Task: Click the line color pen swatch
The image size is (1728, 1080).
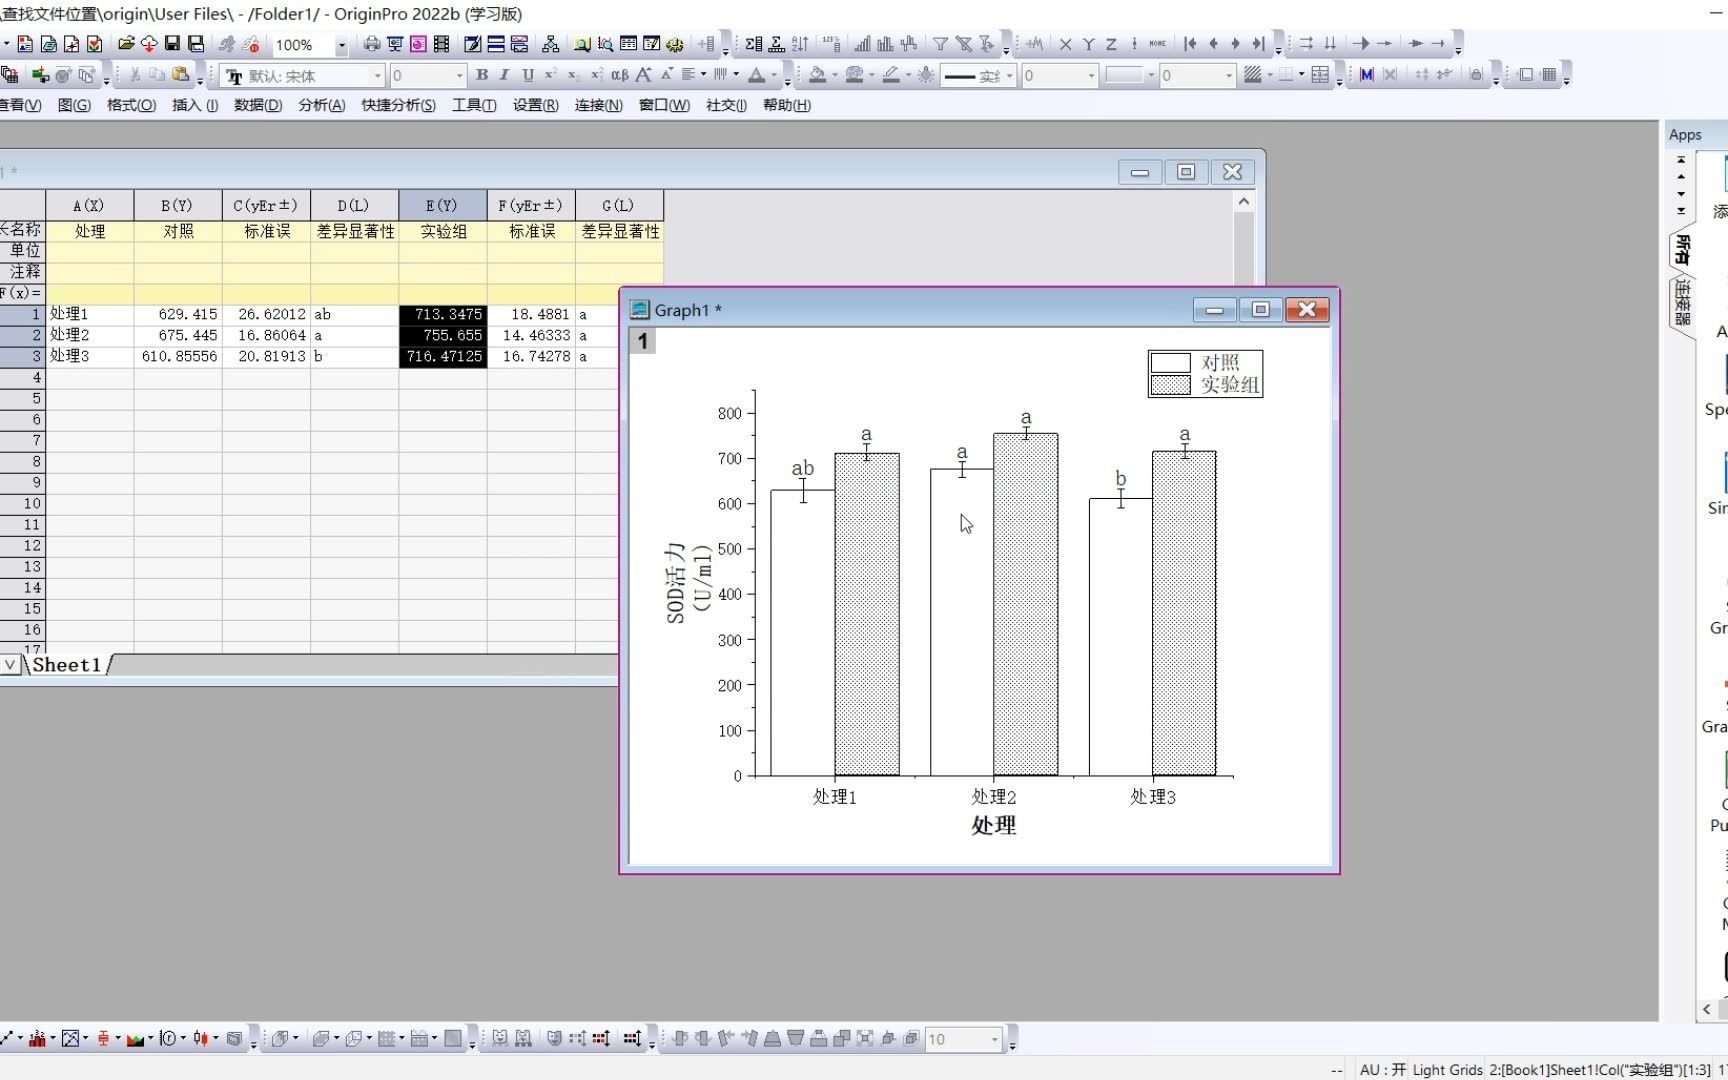Action: click(891, 75)
